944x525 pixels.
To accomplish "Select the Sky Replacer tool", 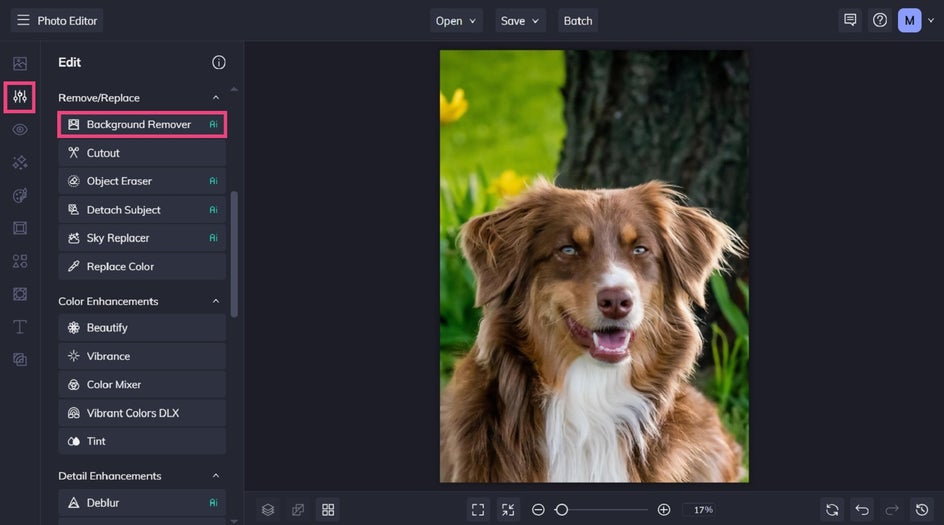I will (142, 238).
